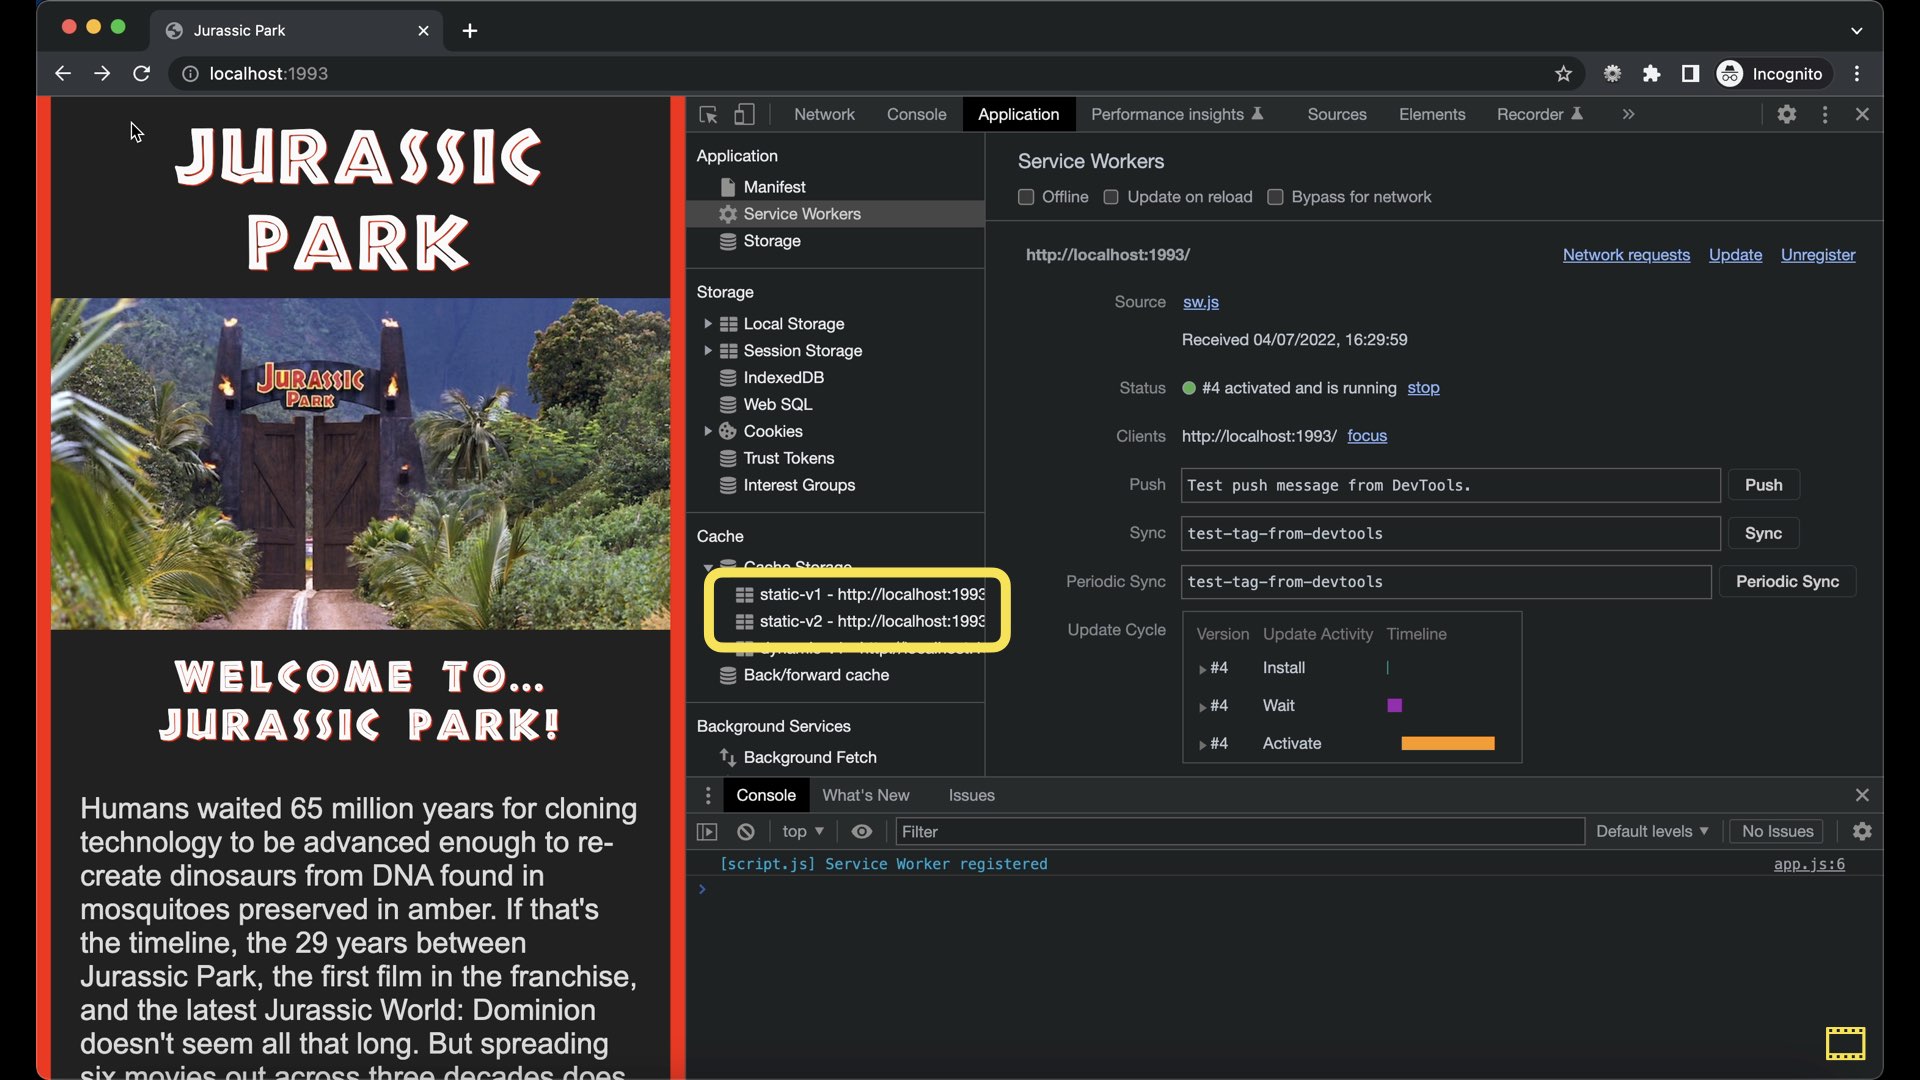Check Update on reload

coord(1111,197)
